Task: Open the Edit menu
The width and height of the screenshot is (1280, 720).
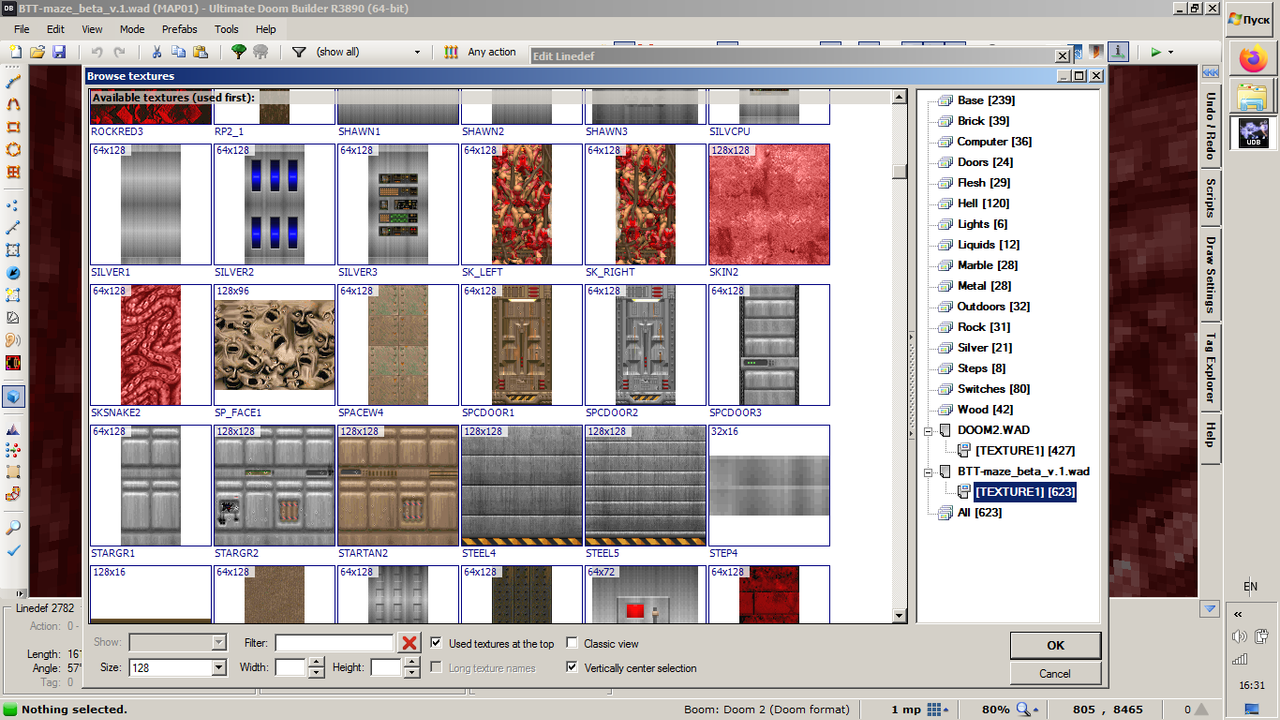Action: pyautogui.click(x=55, y=29)
